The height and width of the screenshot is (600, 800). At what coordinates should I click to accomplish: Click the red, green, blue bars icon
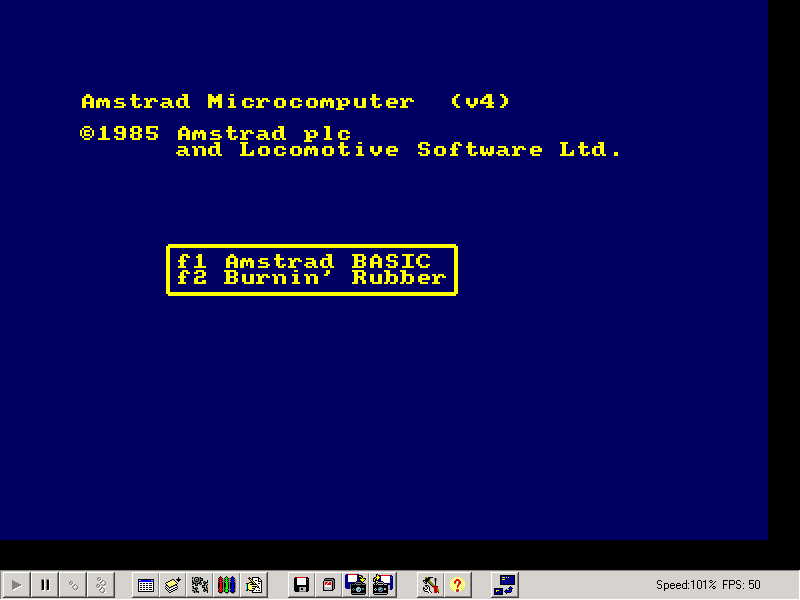tap(227, 585)
